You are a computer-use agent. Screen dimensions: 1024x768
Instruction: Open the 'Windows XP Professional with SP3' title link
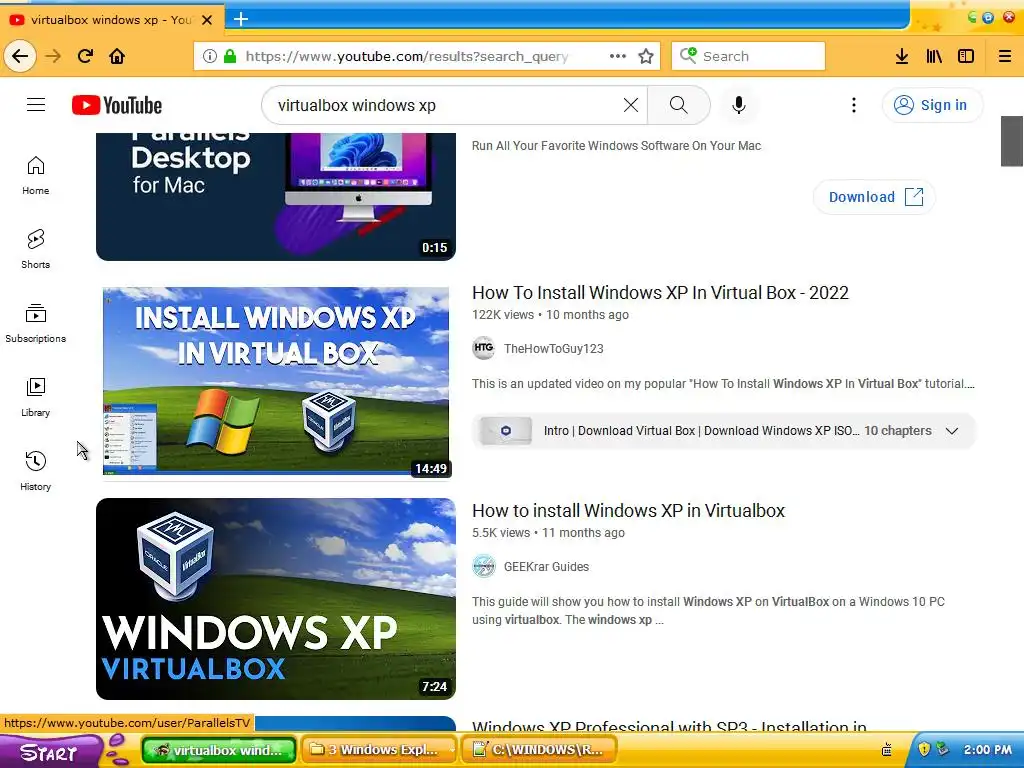669,726
